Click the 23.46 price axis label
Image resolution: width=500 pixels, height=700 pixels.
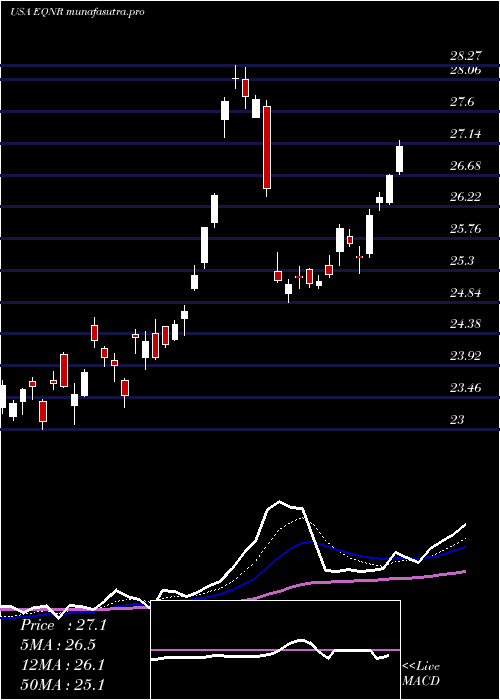466,388
